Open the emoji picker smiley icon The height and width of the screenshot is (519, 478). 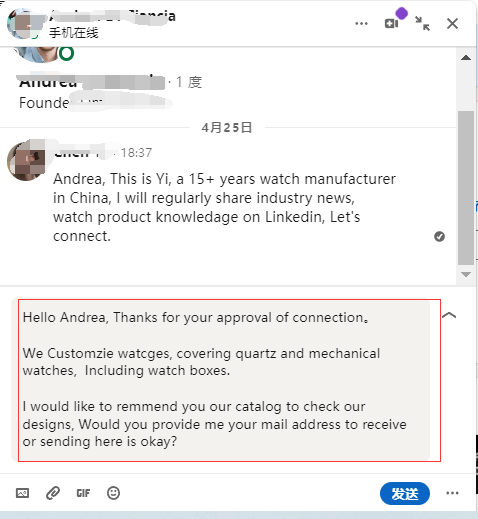(113, 493)
